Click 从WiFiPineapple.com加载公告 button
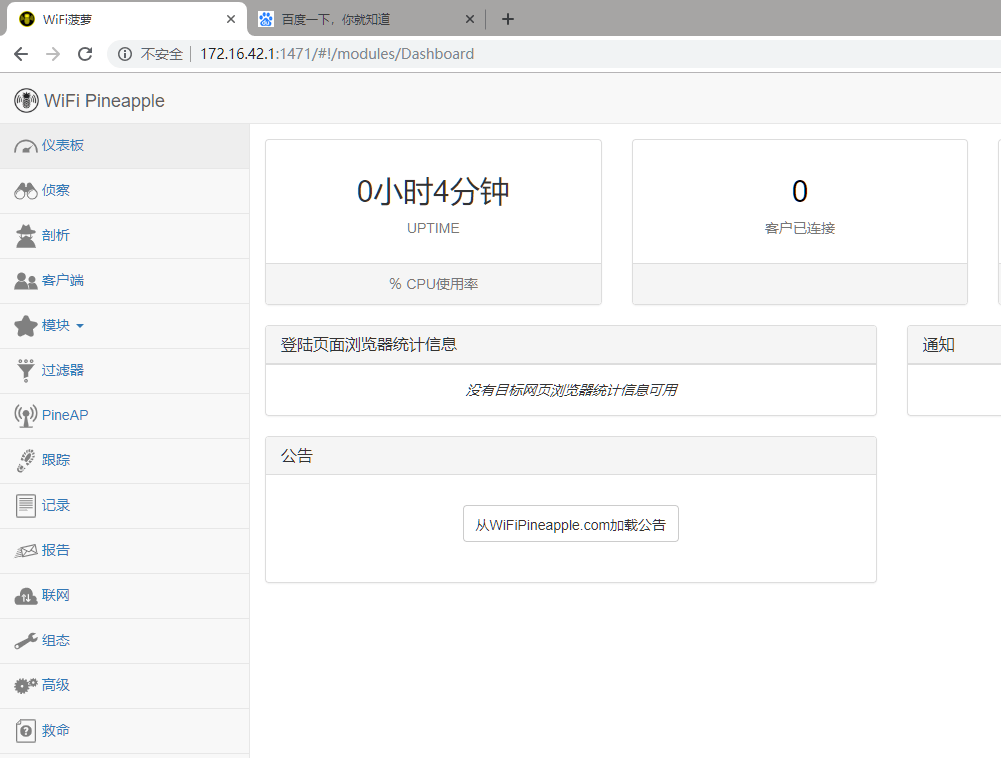 coord(571,524)
